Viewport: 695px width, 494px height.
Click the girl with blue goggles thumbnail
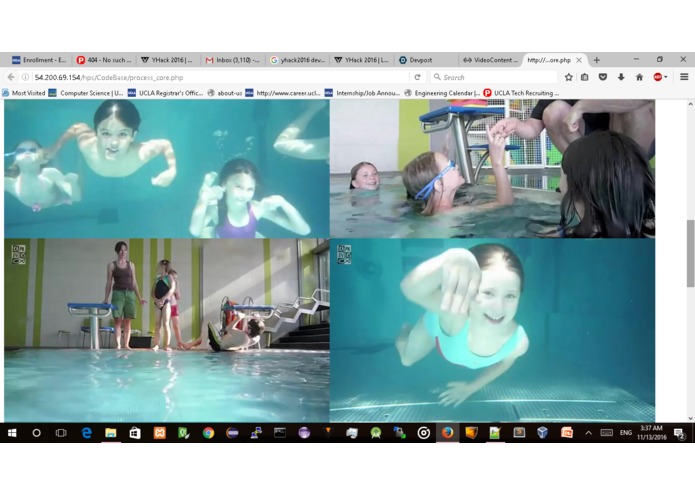tap(492, 169)
